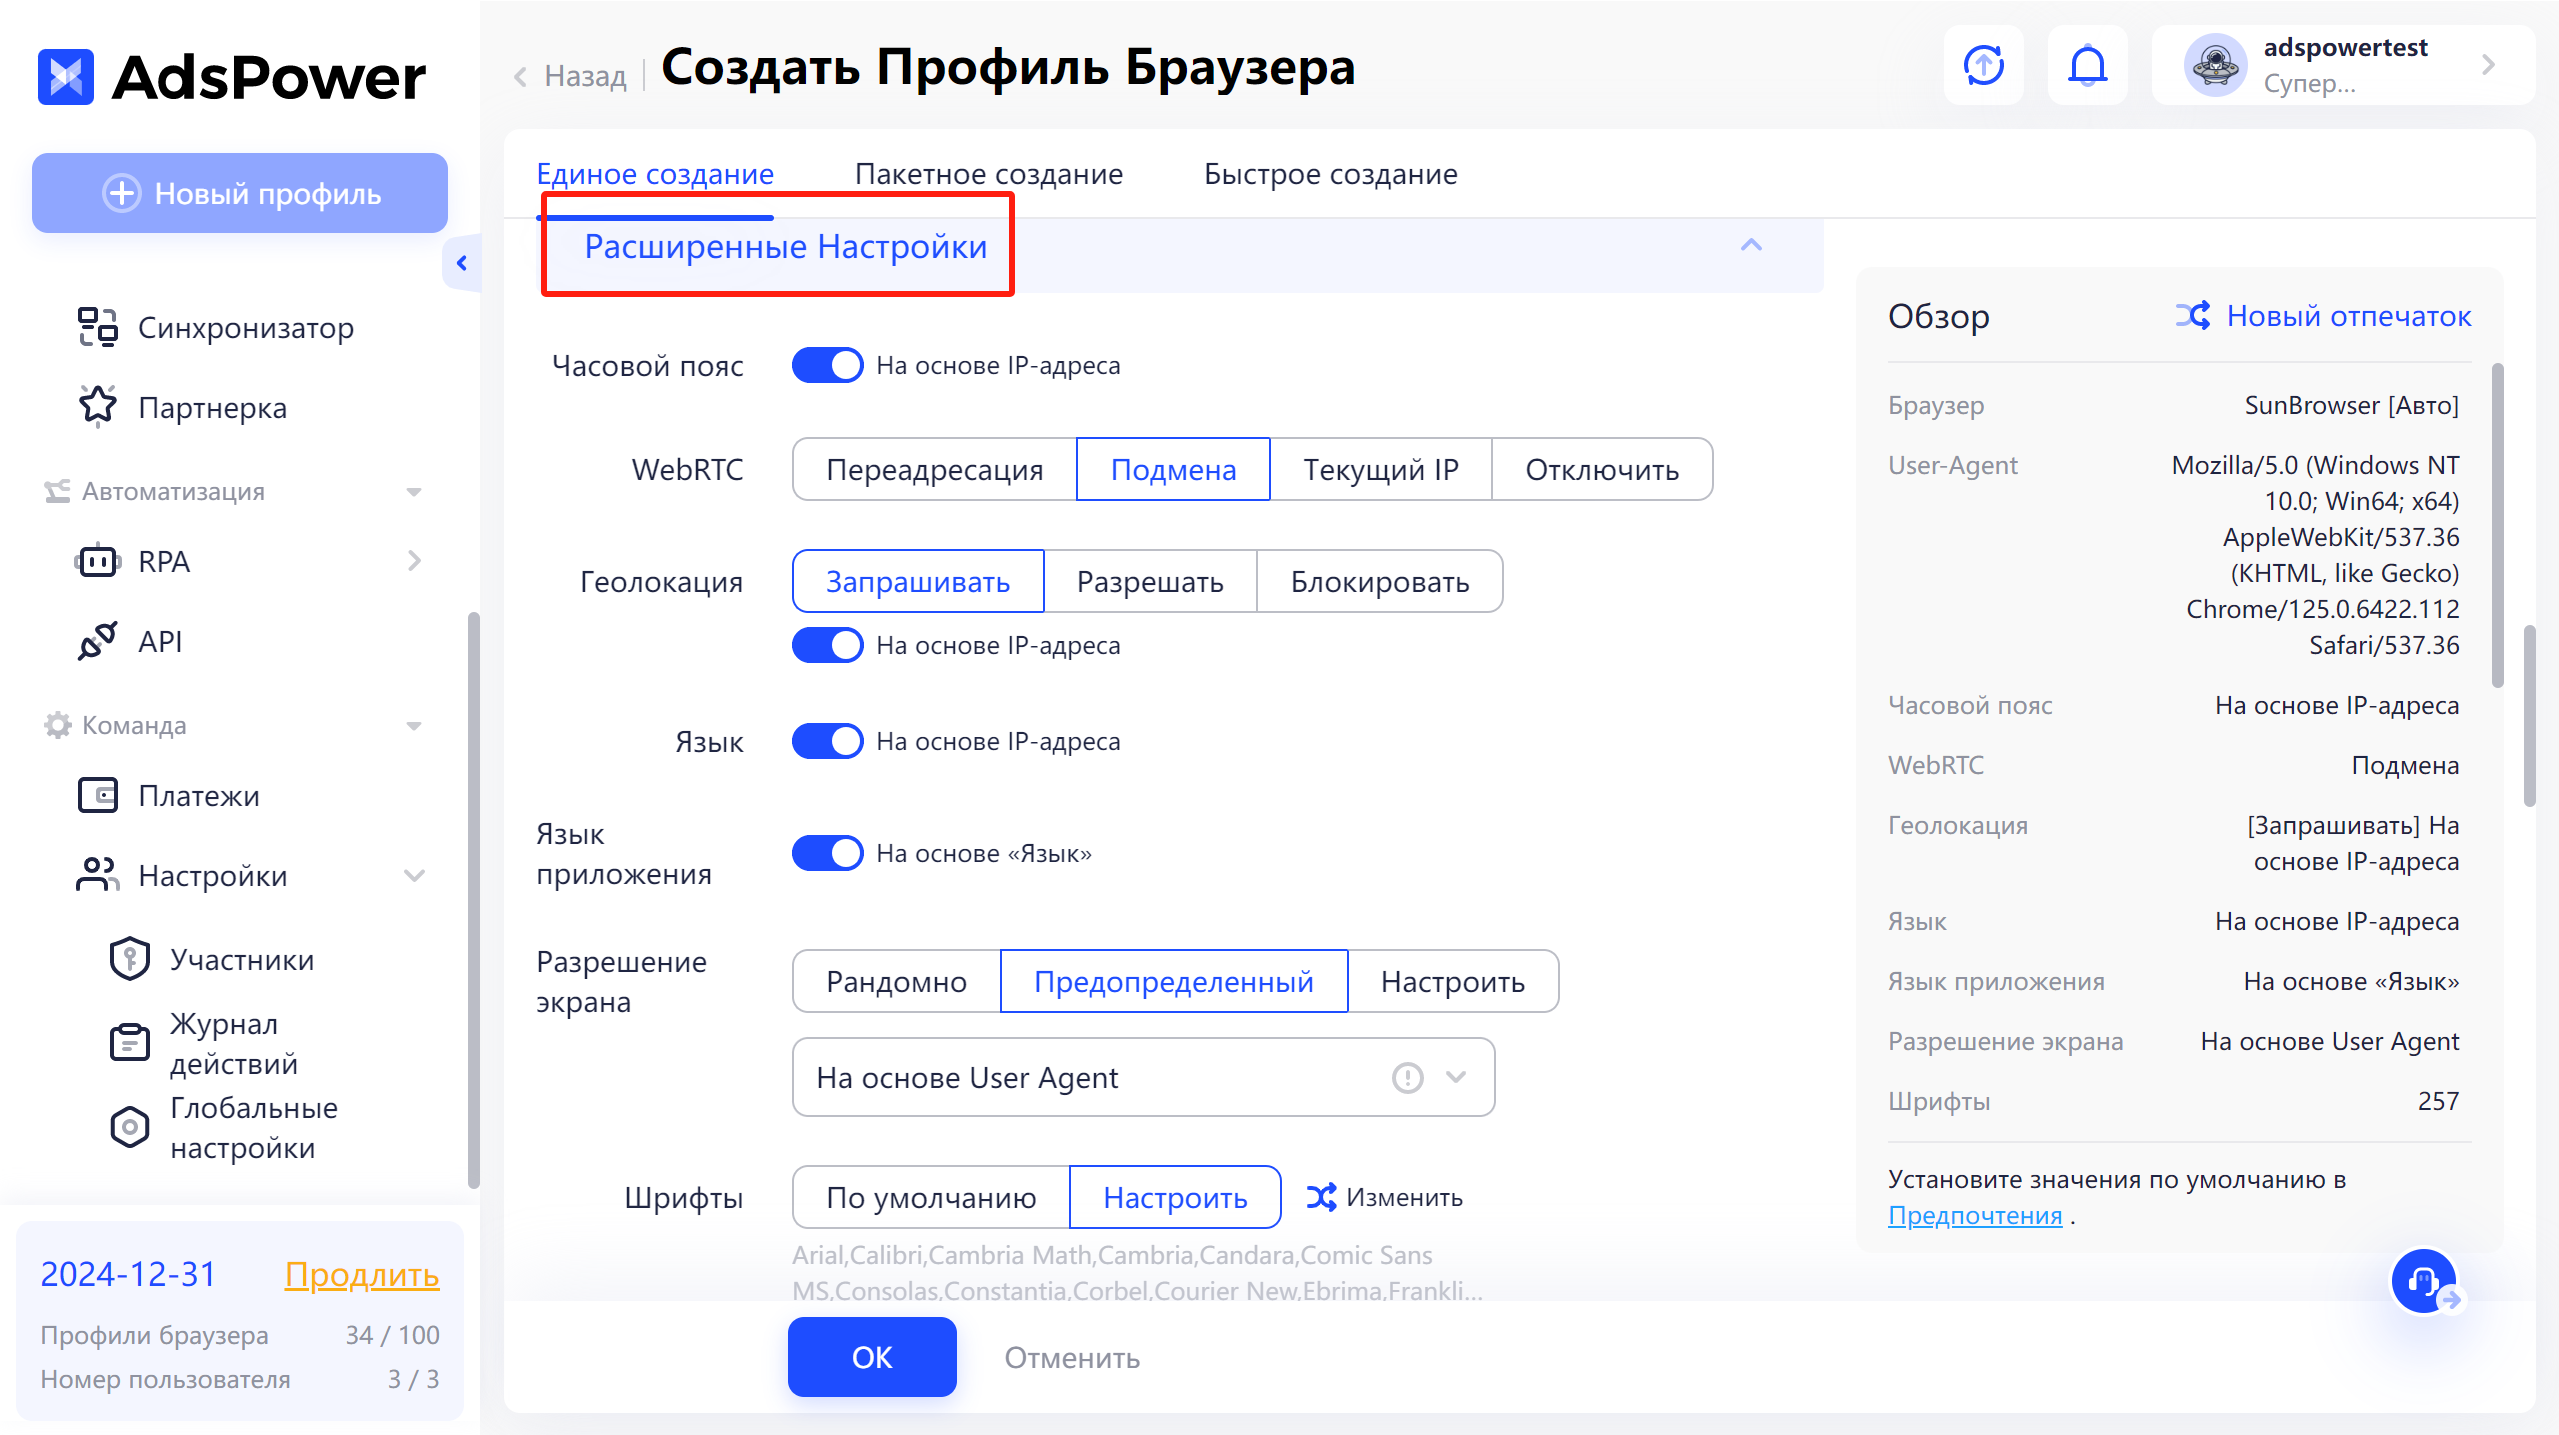Click the info icon in resolution dropdown

pos(1408,1077)
